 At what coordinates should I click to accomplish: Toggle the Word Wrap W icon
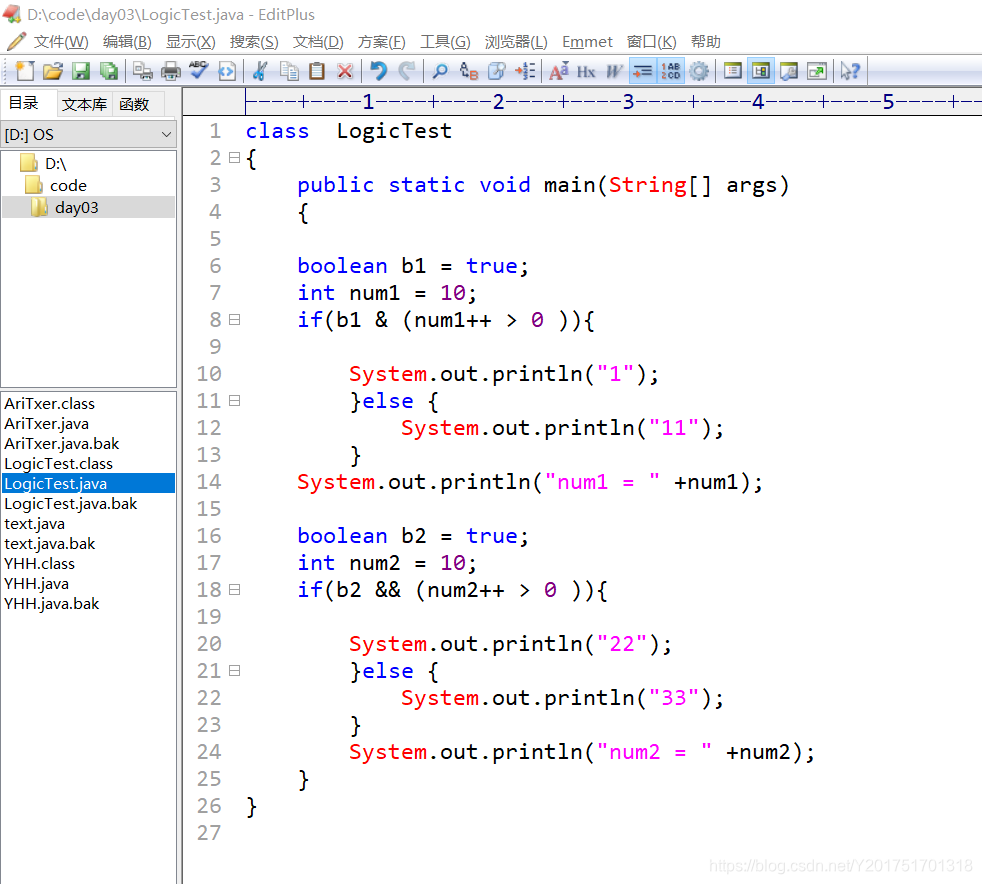(x=614, y=71)
